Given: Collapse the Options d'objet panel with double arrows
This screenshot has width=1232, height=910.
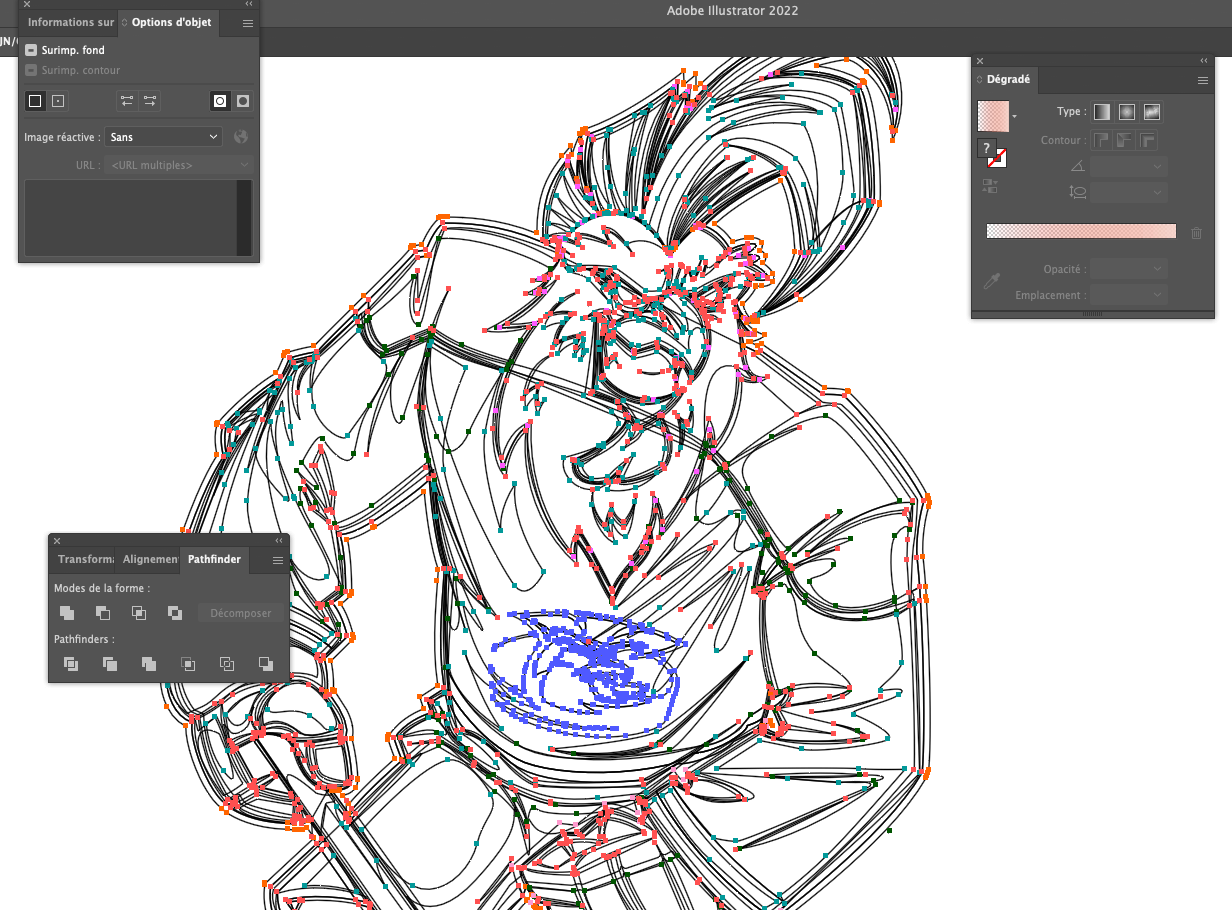Looking at the screenshot, I should click(249, 4).
